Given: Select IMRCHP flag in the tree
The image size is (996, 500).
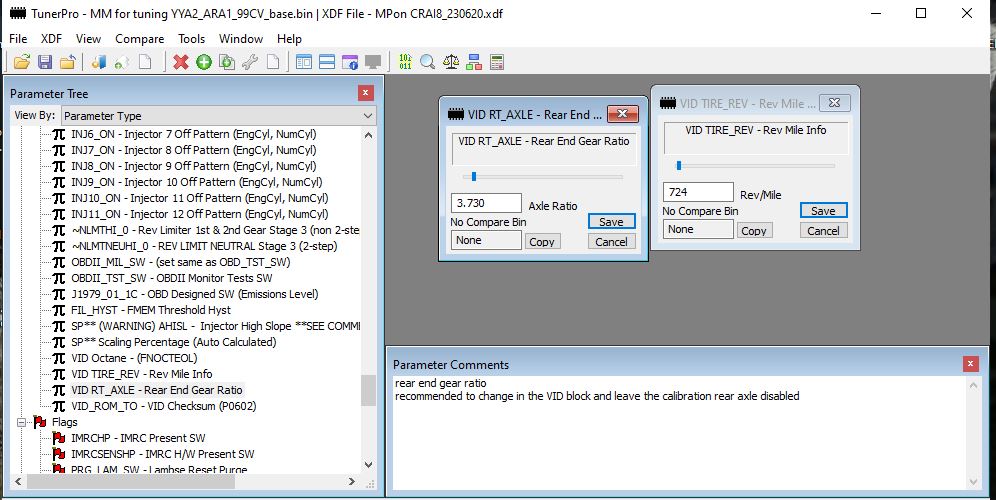Looking at the screenshot, I should (x=138, y=438).
